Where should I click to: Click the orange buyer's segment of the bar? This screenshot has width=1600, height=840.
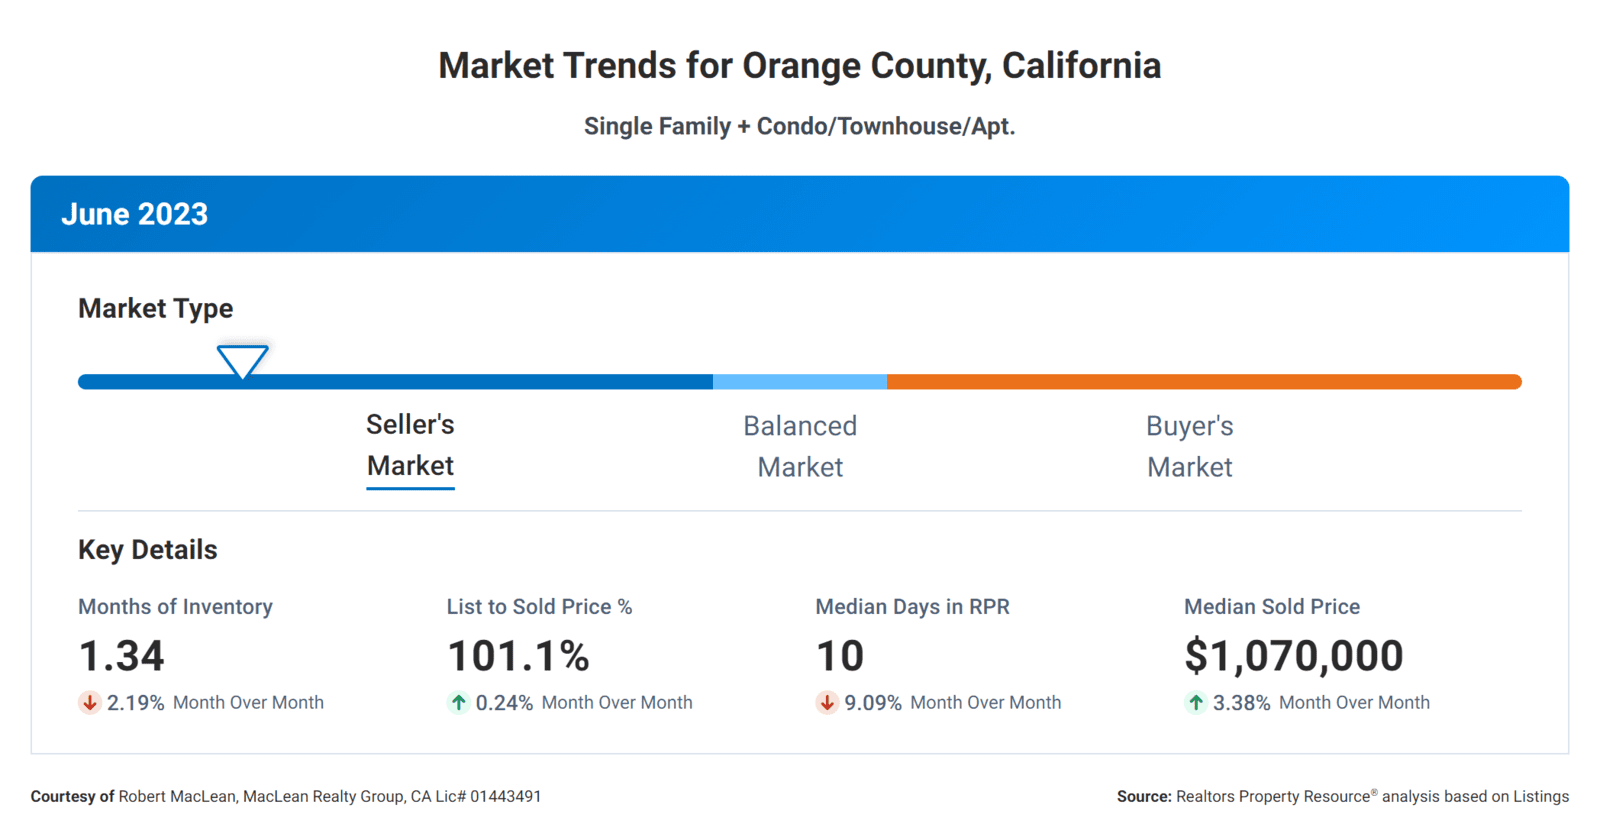[1200, 382]
